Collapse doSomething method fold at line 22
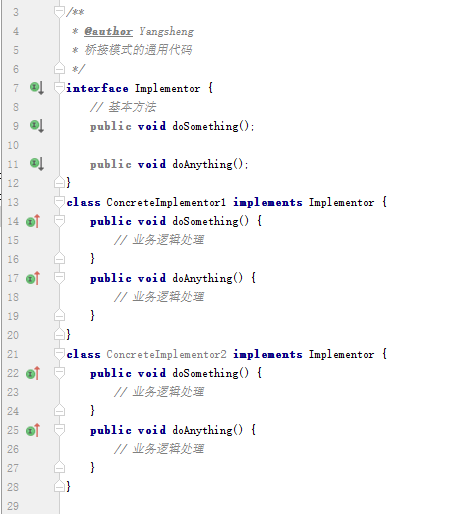The width and height of the screenshot is (468, 514). click(59, 373)
